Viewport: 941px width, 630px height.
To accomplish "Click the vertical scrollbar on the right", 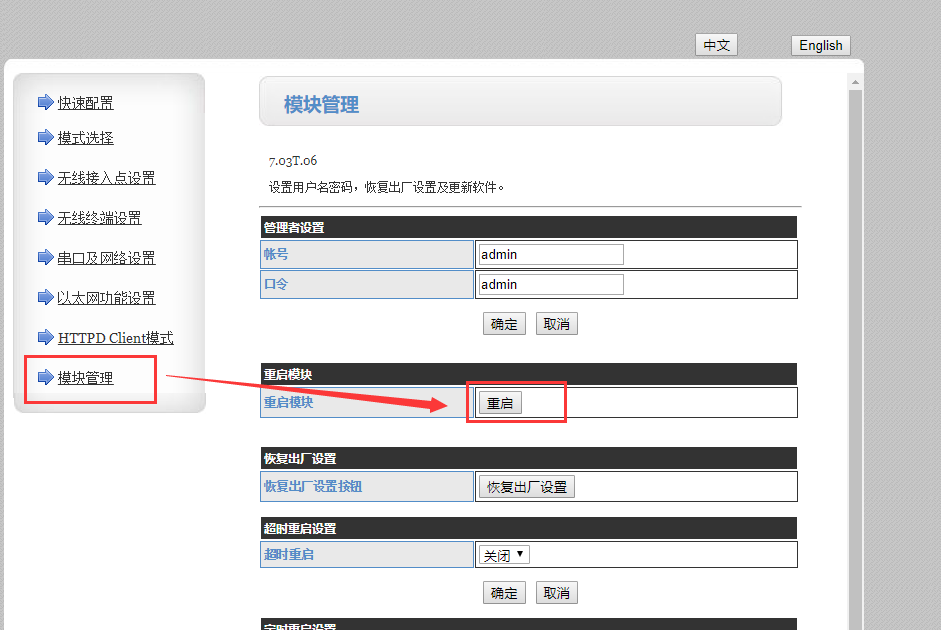I will pyautogui.click(x=855, y=350).
